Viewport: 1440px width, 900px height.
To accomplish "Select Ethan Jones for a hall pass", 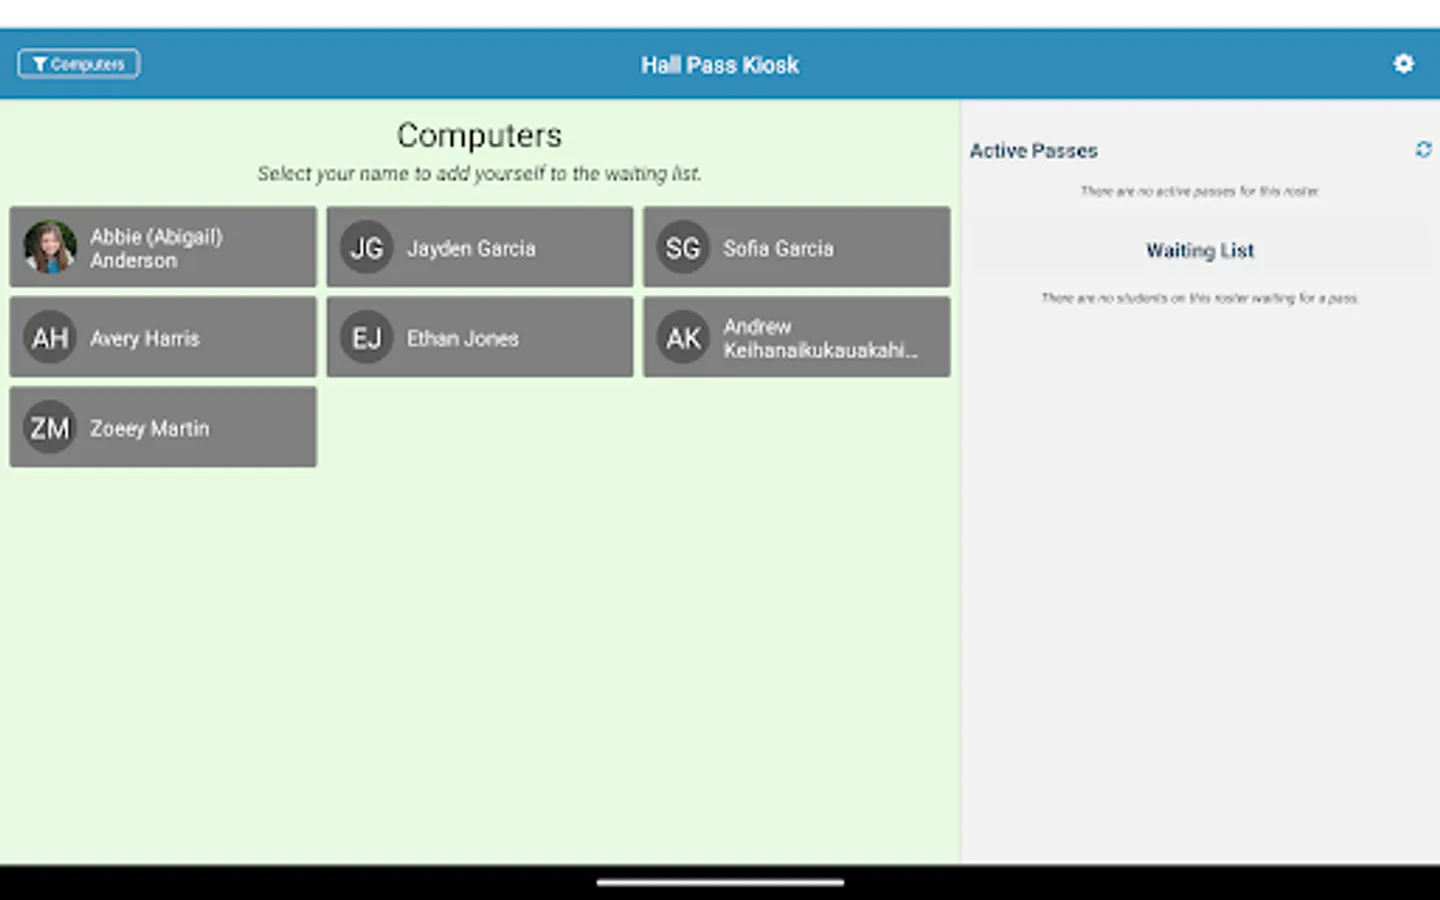I will pyautogui.click(x=479, y=337).
